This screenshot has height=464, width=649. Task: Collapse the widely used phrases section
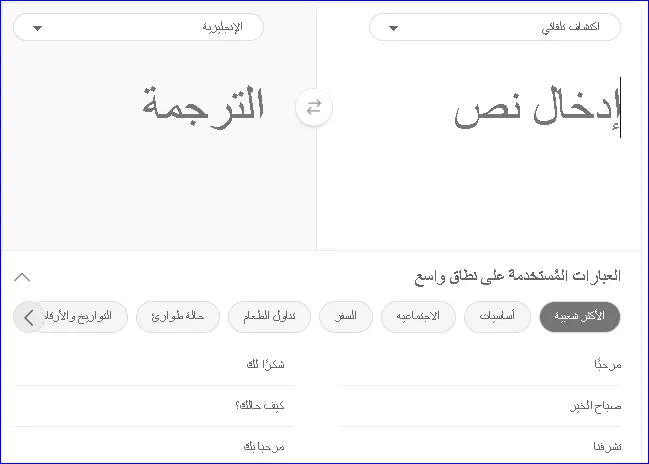click(x=22, y=277)
